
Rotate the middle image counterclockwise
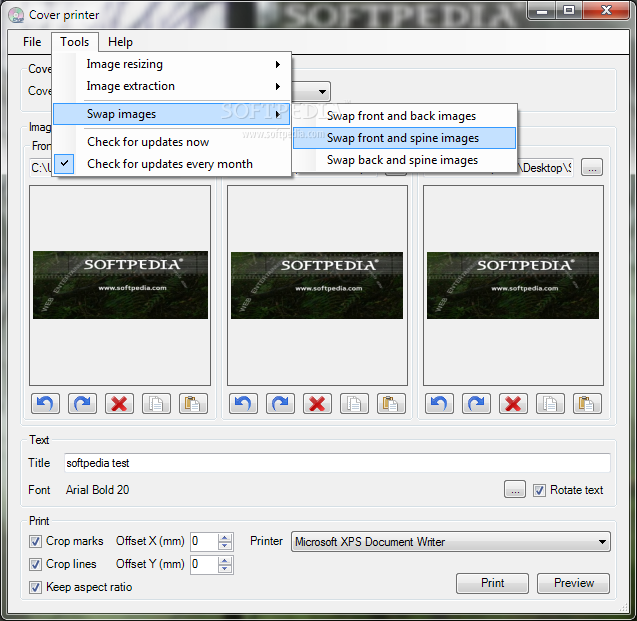(243, 403)
